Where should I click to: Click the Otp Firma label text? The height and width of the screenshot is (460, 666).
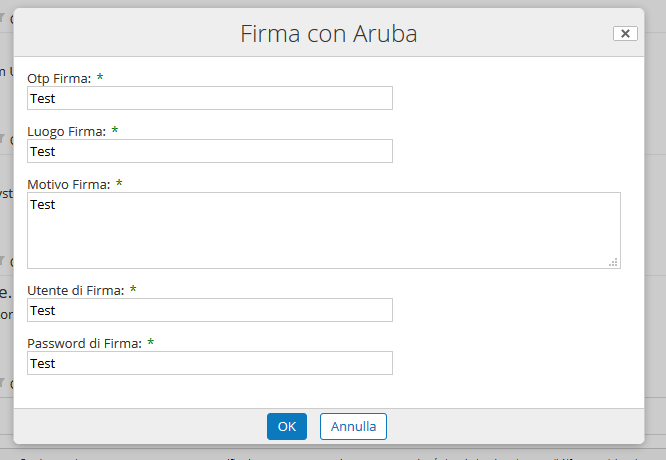coord(59,79)
